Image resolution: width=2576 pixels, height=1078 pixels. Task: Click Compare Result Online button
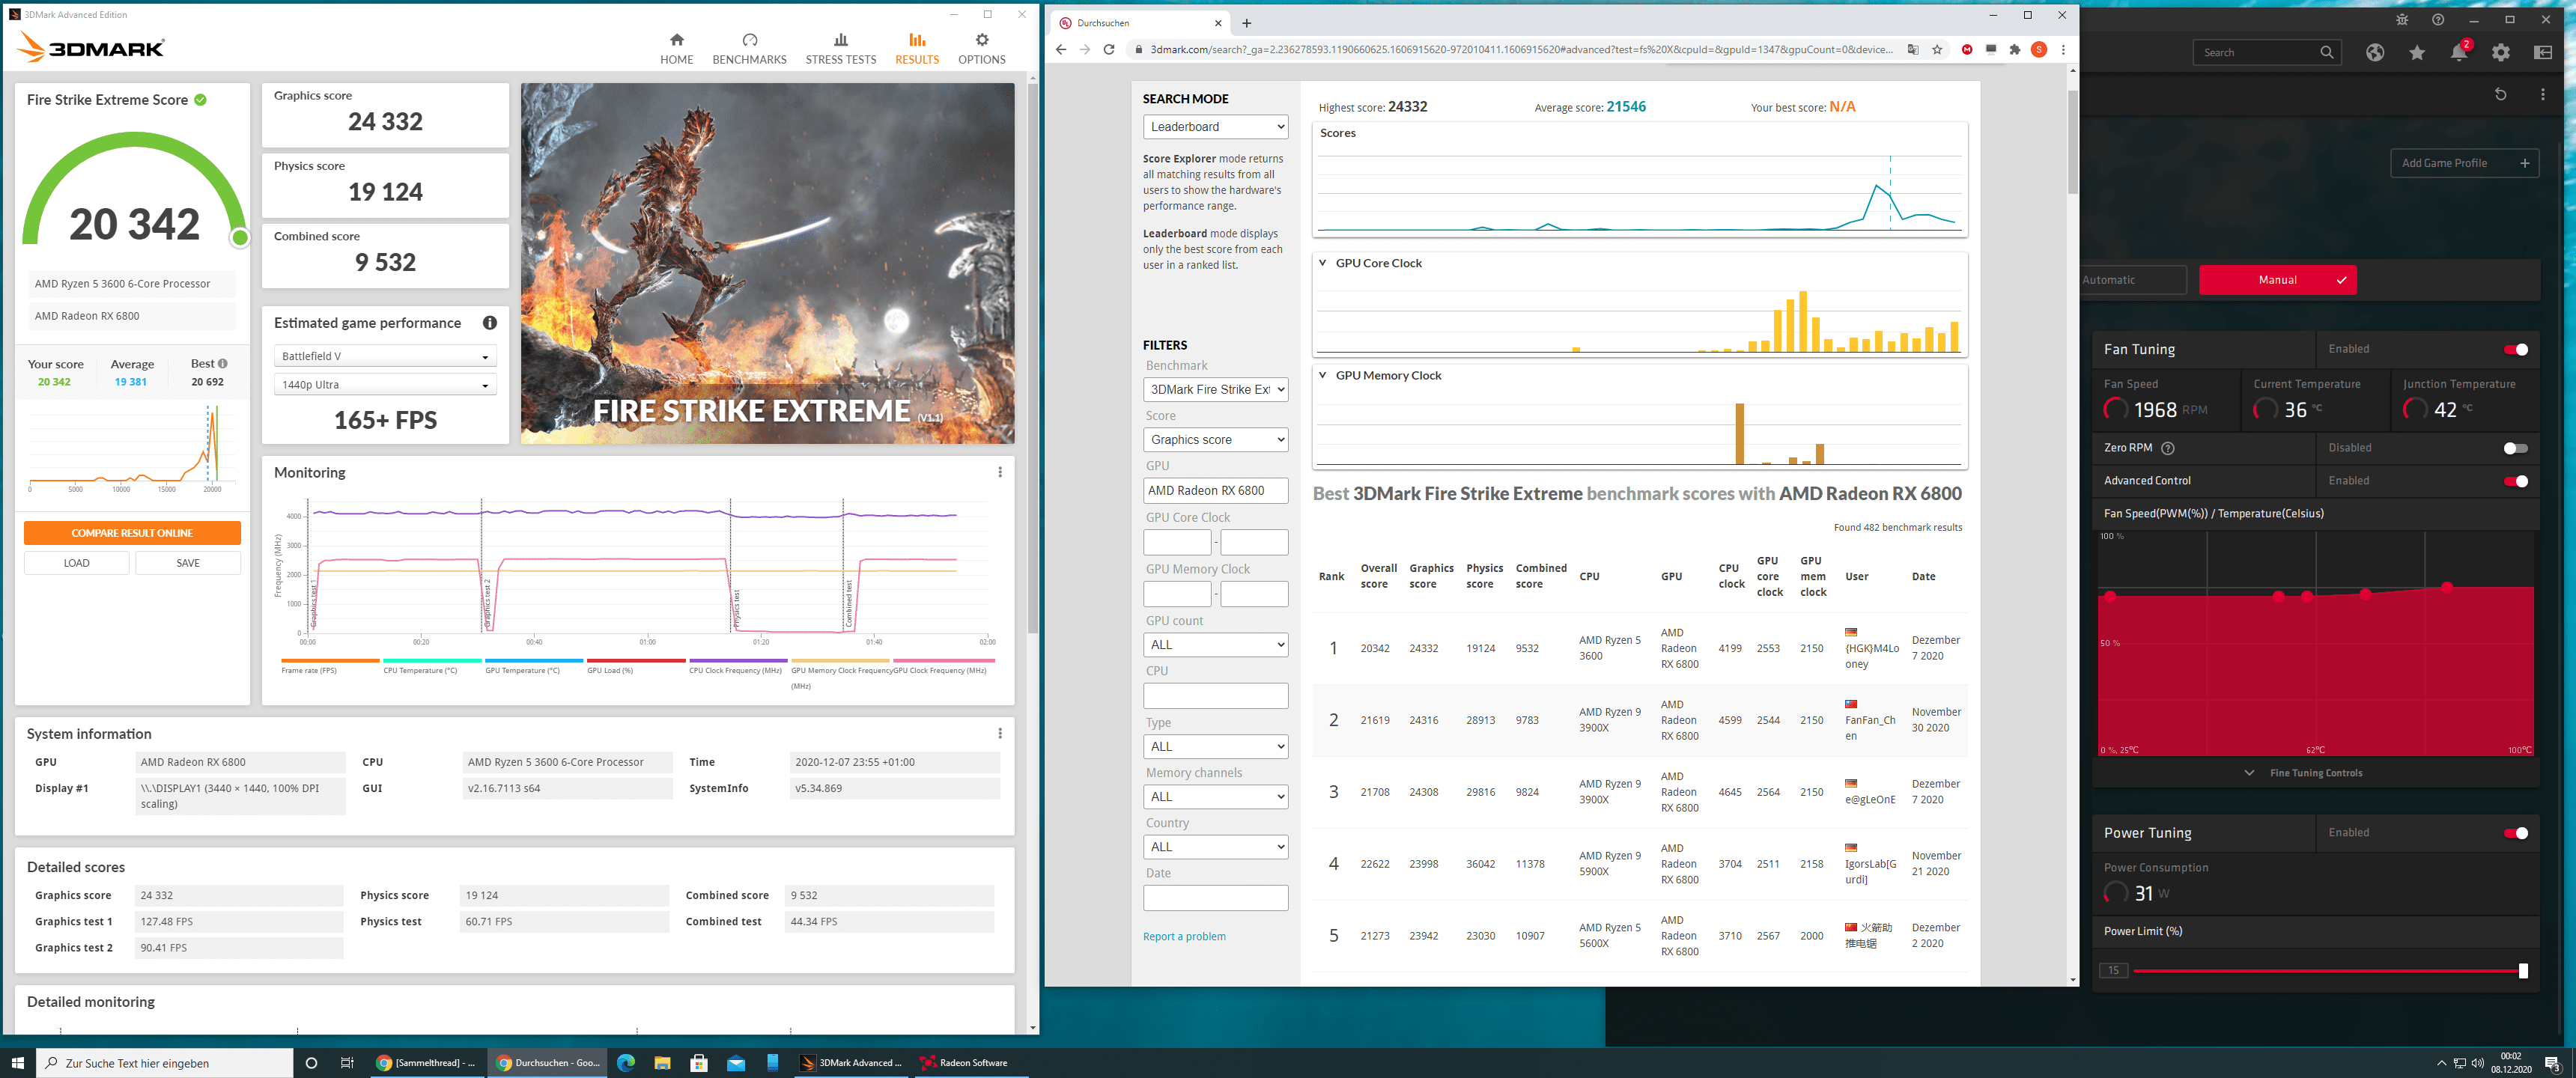(x=132, y=533)
